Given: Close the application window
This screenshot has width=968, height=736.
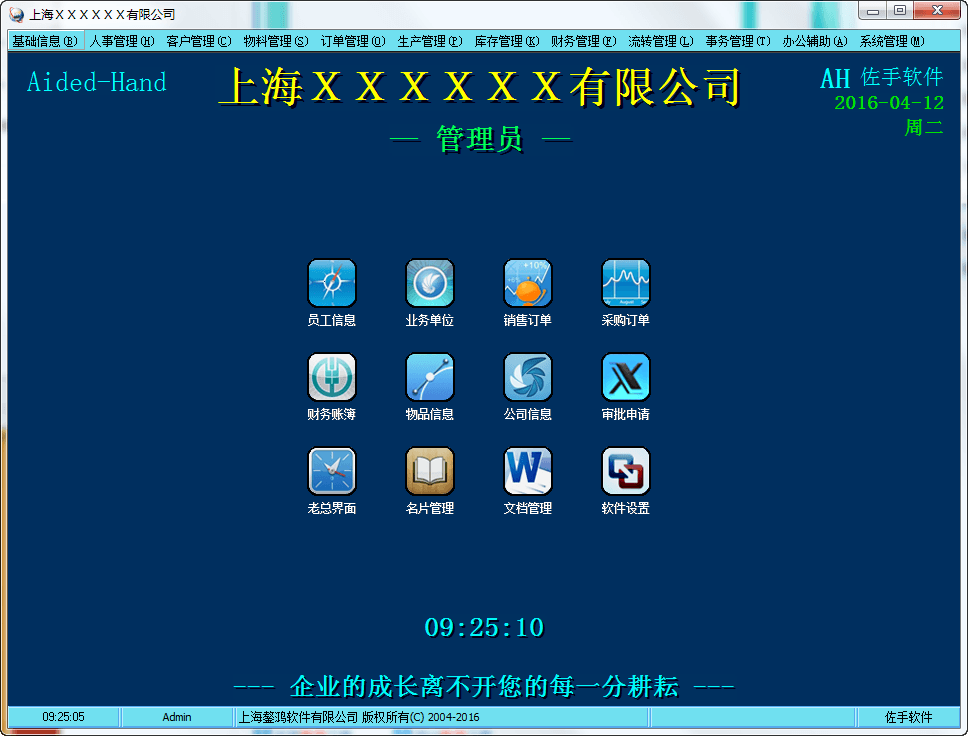Looking at the screenshot, I should coord(937,10).
